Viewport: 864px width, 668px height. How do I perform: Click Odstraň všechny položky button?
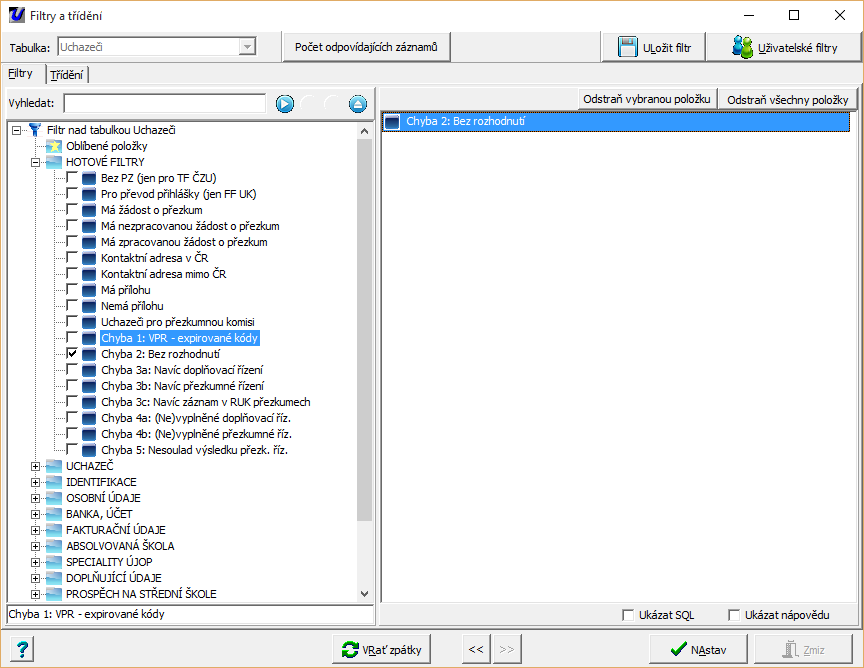point(788,100)
